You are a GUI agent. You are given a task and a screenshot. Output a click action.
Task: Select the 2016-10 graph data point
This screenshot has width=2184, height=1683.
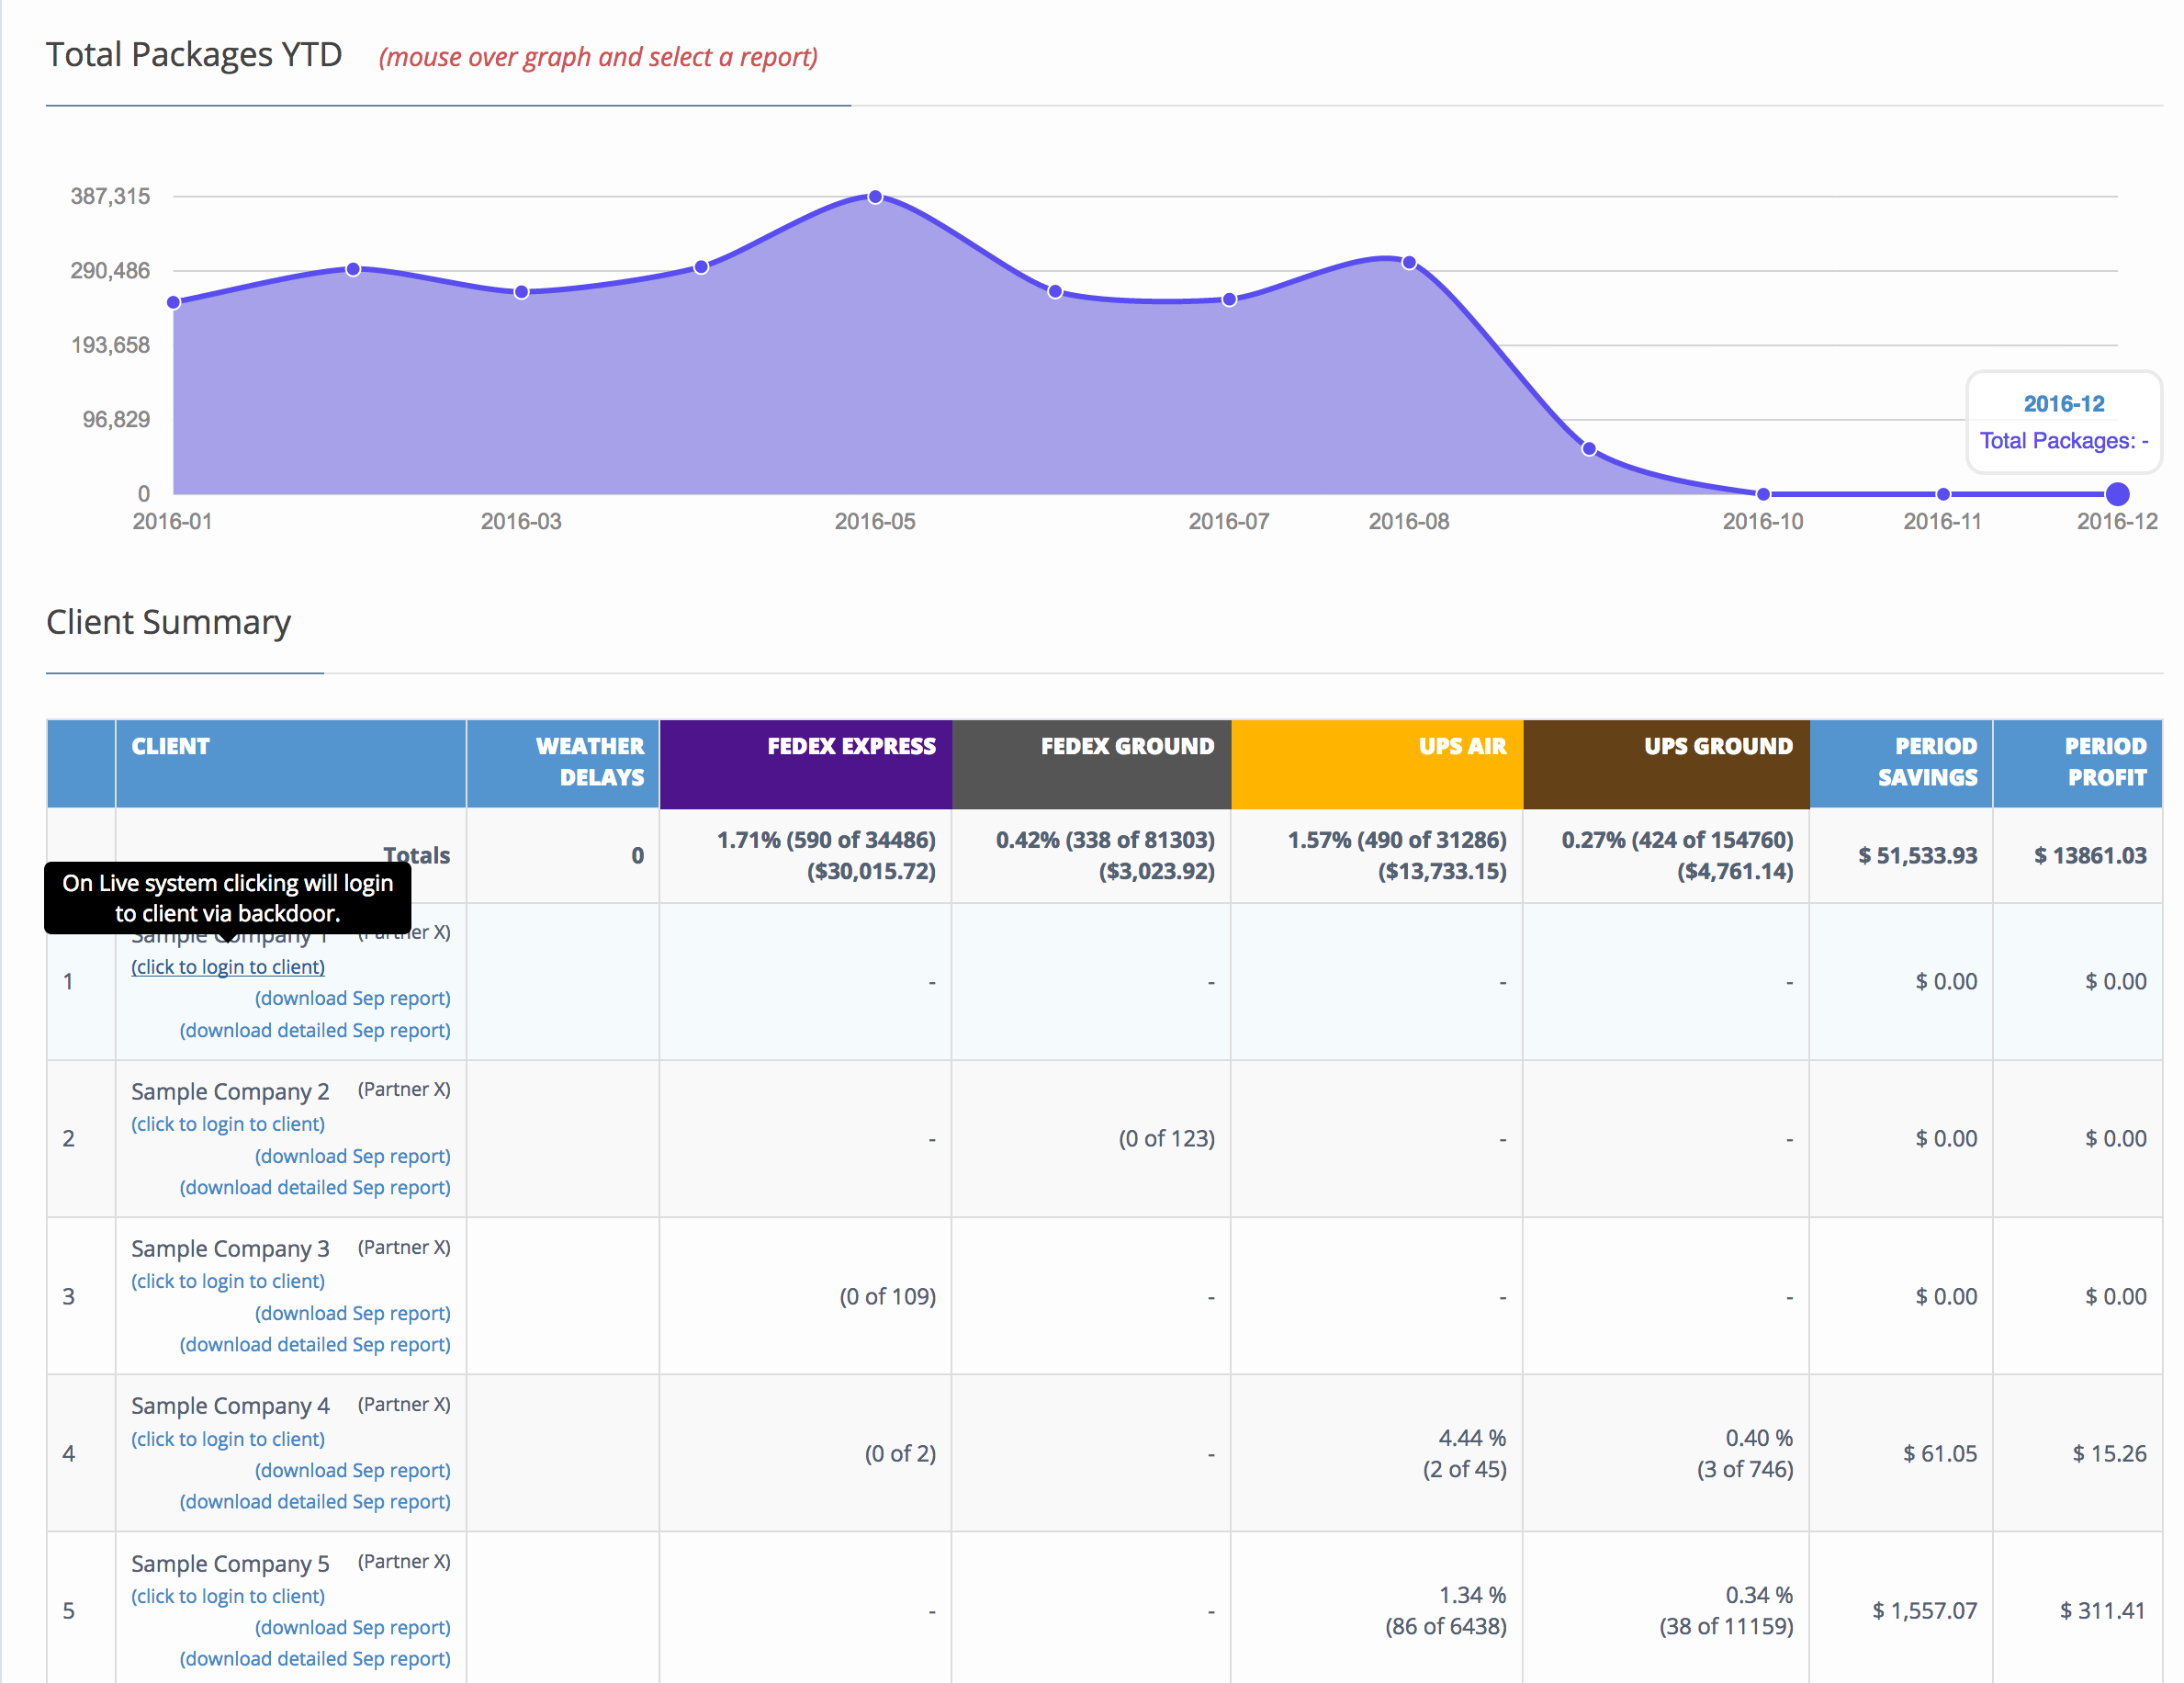[1763, 494]
